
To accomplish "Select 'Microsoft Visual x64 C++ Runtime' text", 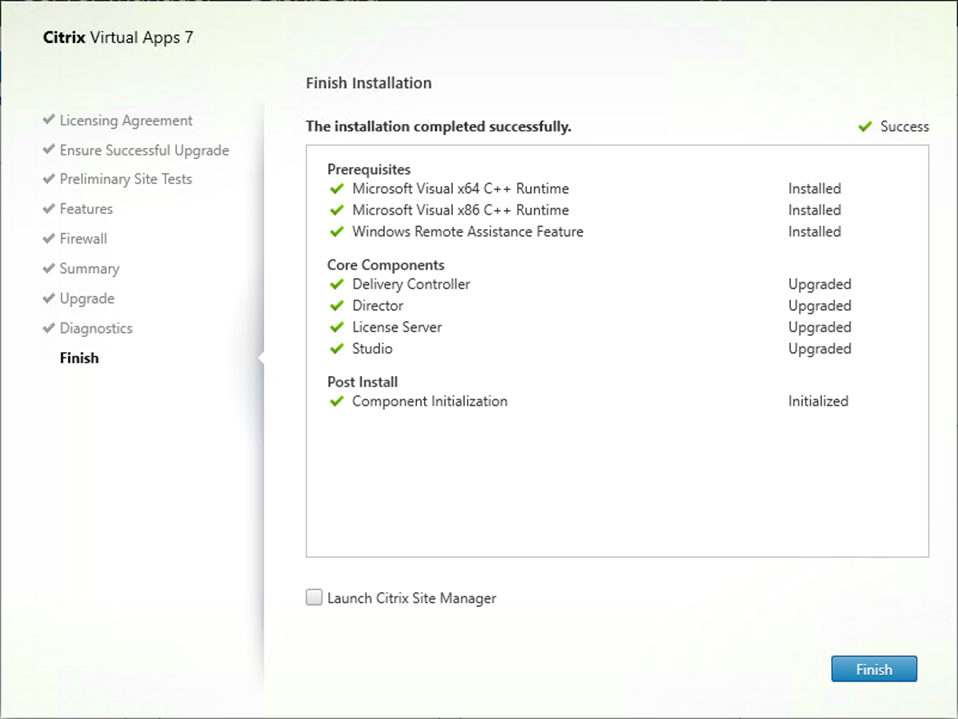I will click(461, 189).
